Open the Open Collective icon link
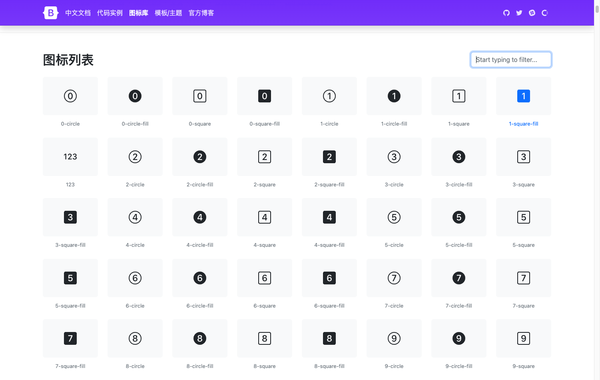 point(545,13)
